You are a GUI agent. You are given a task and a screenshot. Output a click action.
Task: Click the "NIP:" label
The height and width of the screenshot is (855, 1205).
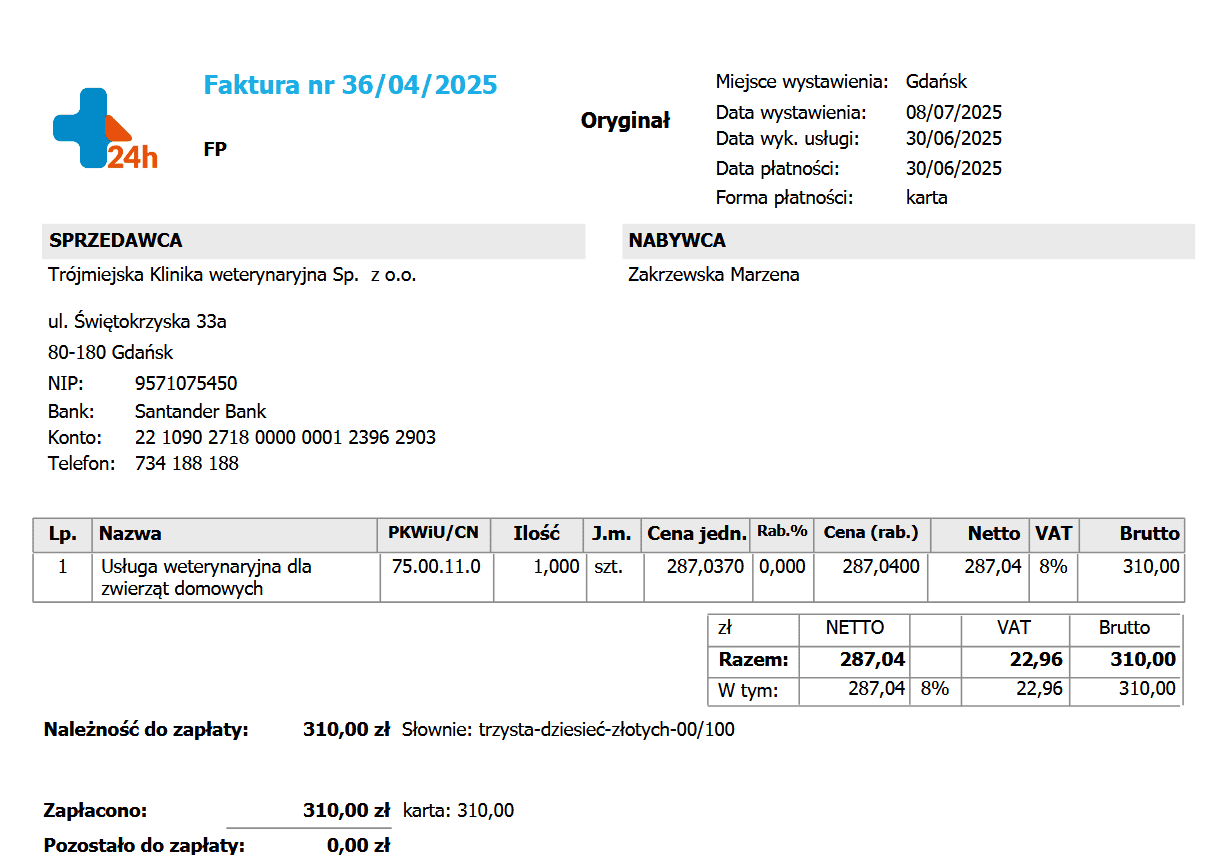66,384
